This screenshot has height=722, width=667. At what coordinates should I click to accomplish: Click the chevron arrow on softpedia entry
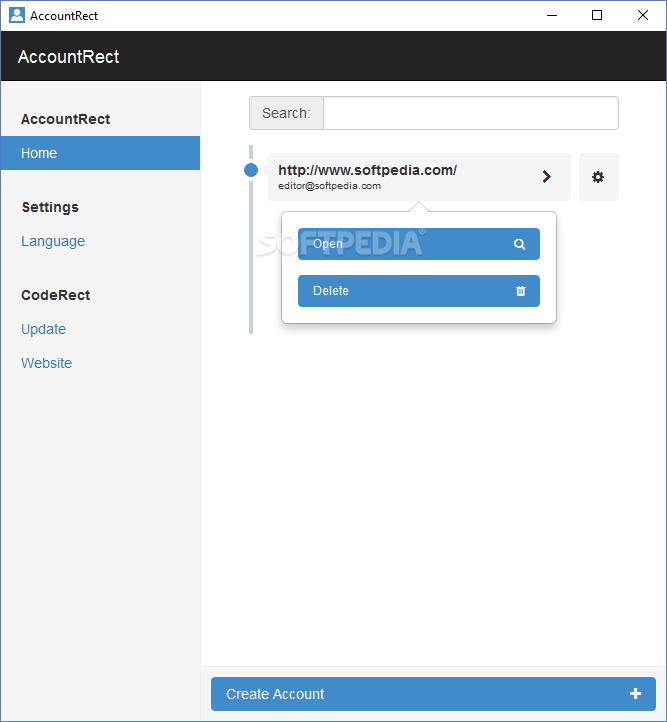point(546,177)
